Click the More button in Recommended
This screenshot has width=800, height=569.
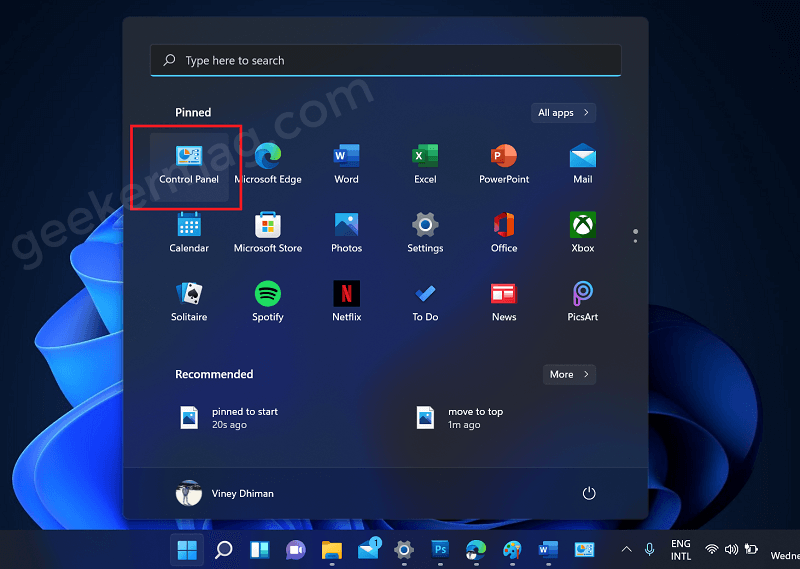pos(569,375)
